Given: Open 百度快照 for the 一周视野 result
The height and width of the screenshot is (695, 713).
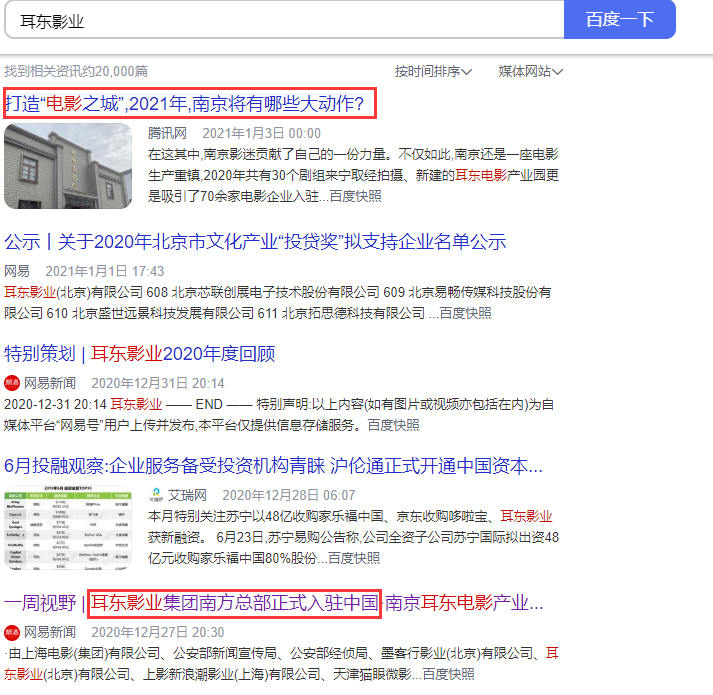Looking at the screenshot, I should click(448, 674).
